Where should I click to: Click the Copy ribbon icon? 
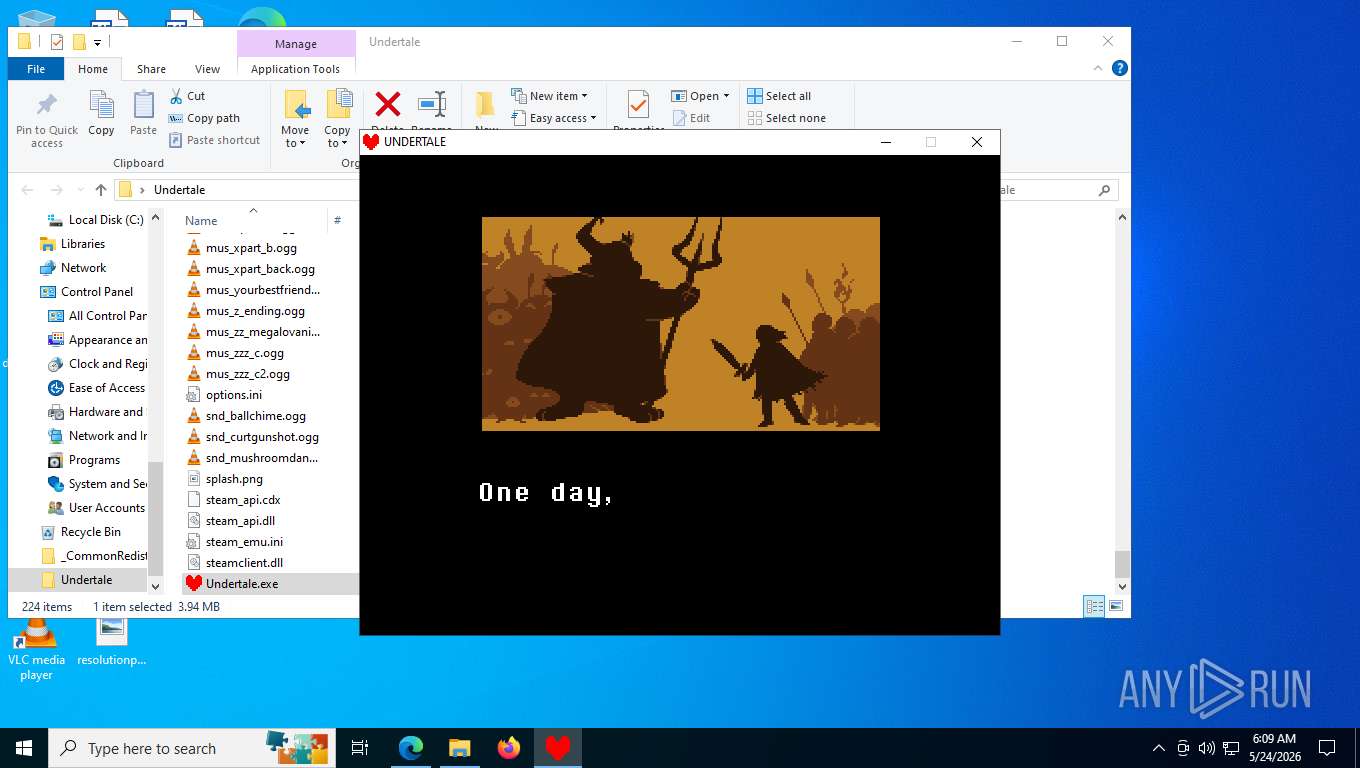(101, 105)
